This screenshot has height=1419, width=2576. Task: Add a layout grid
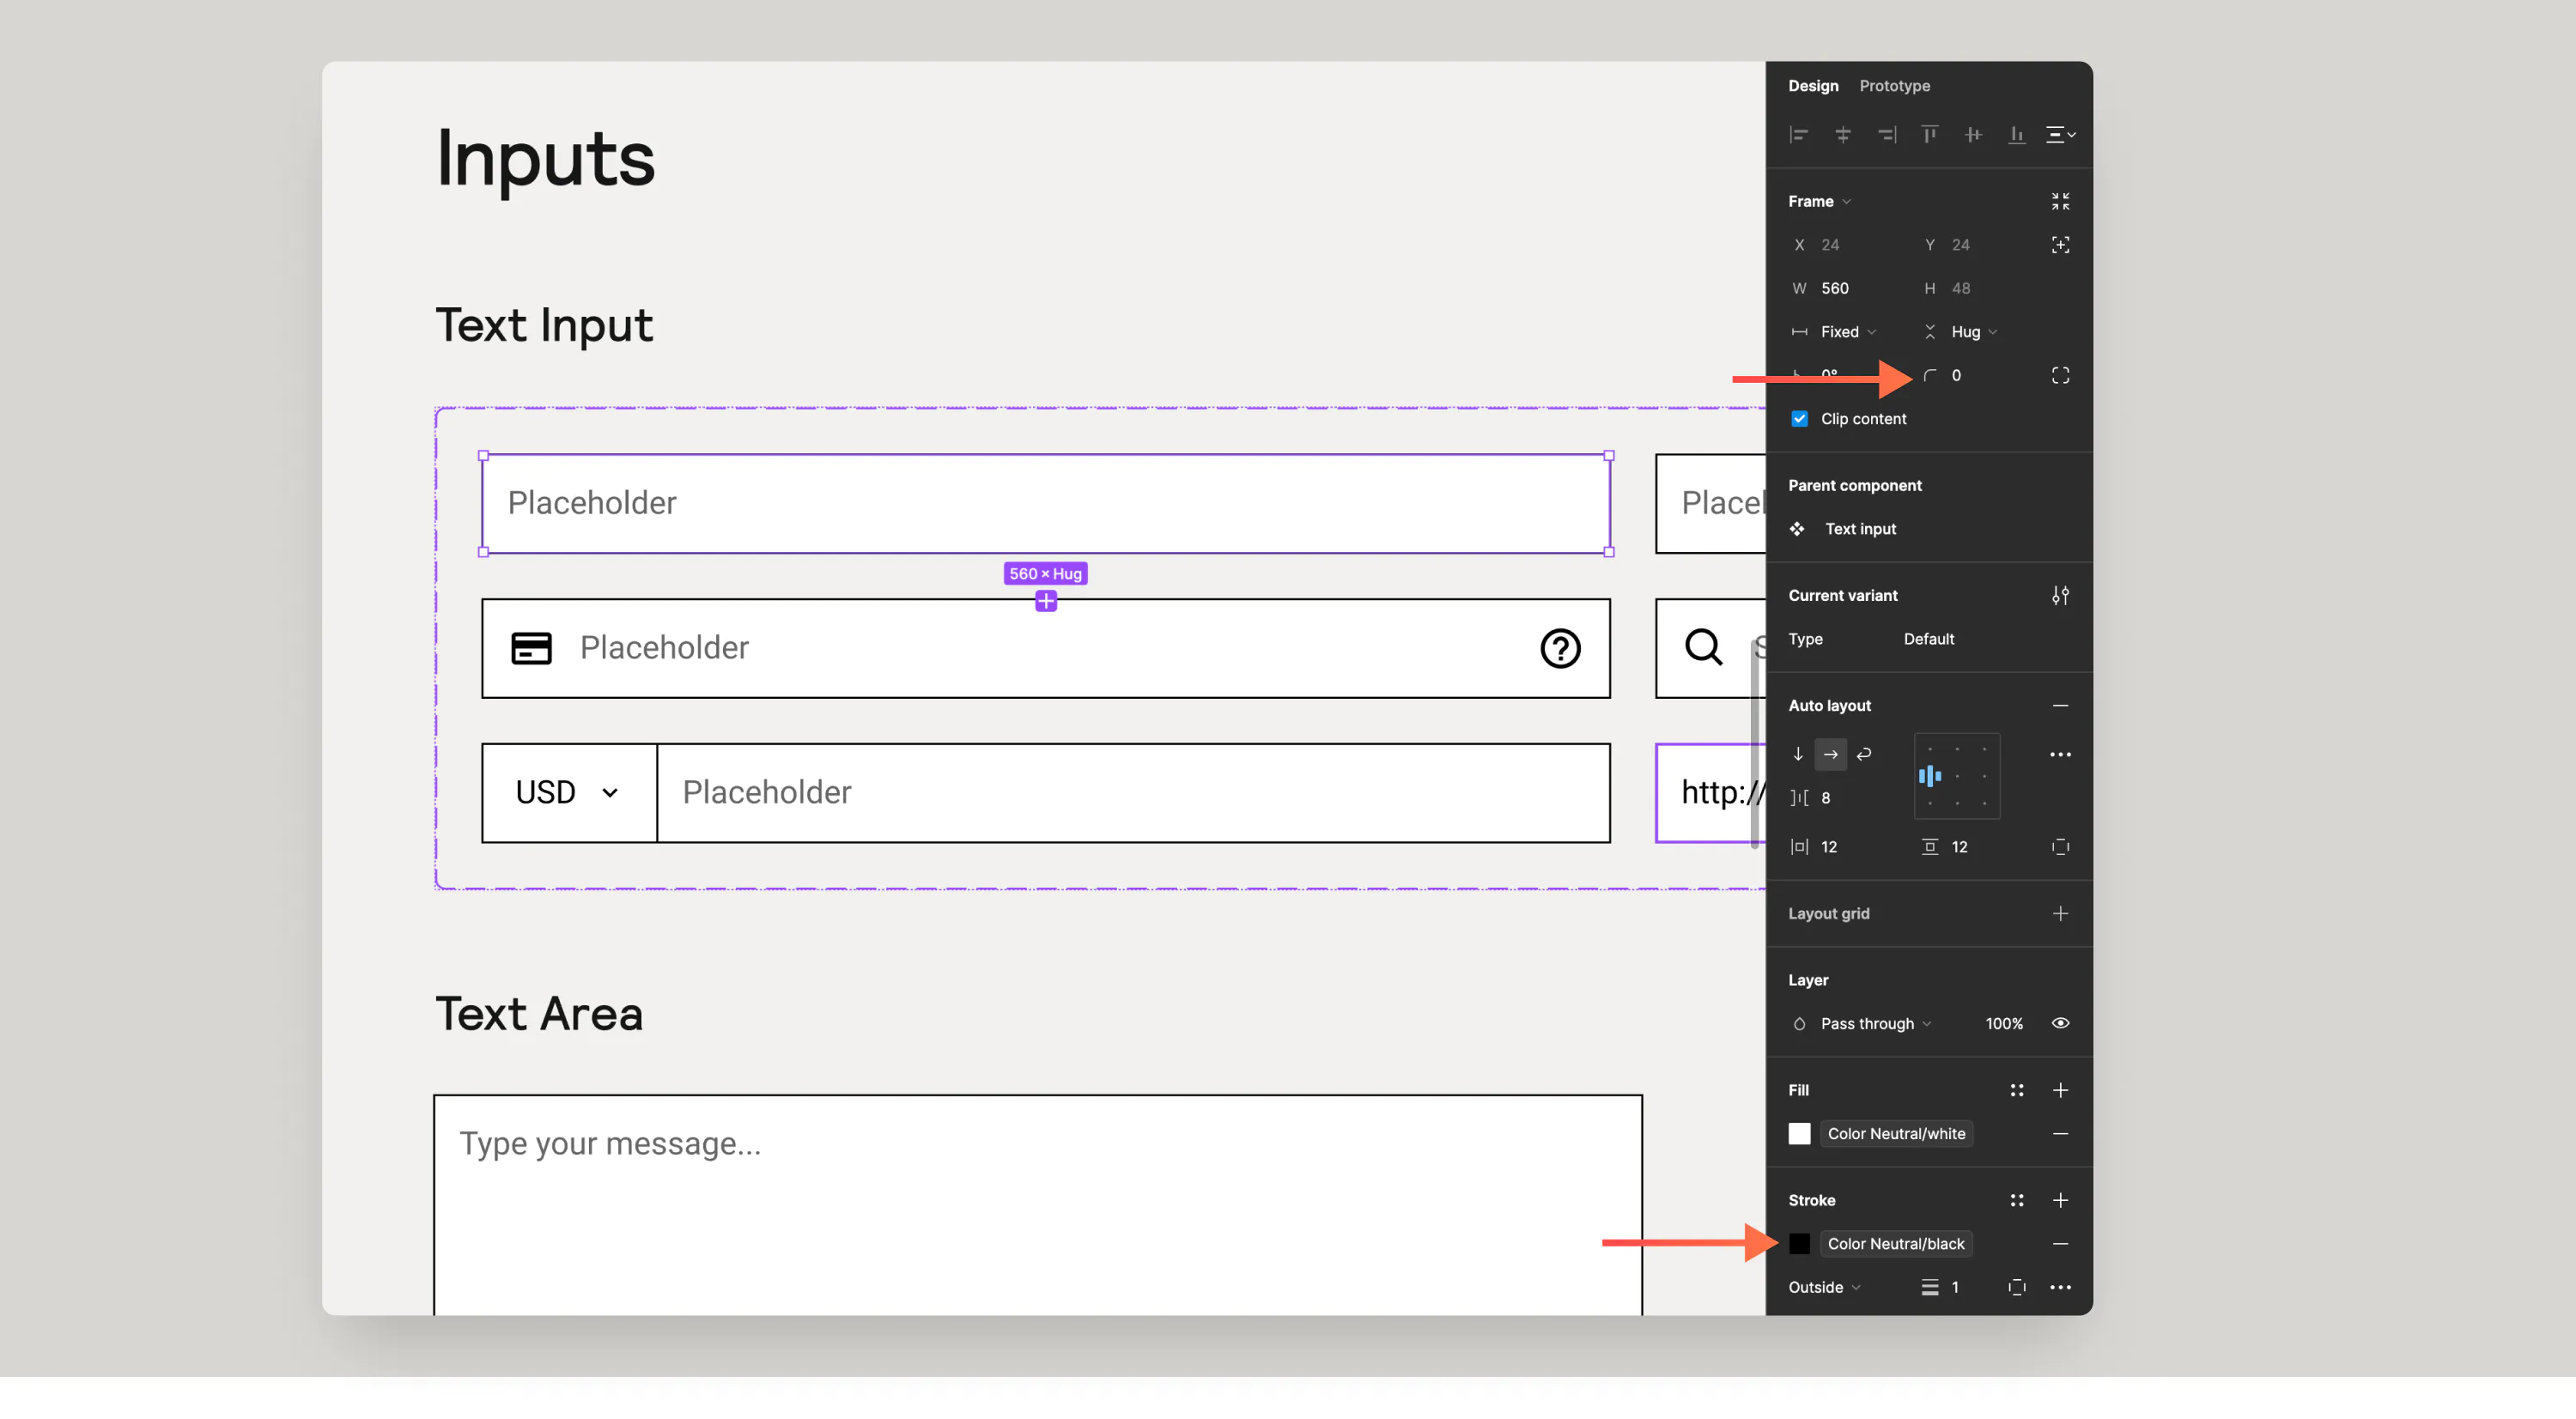click(2060, 913)
